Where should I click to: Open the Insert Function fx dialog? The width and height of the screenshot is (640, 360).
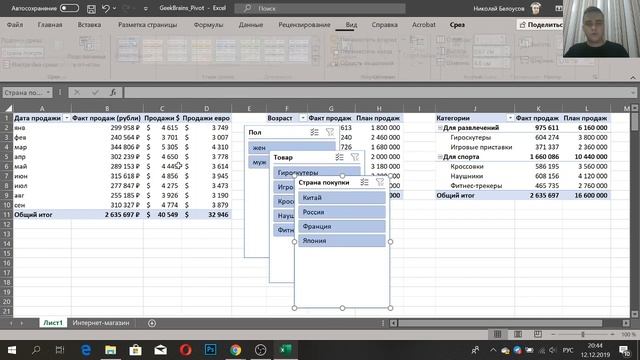tap(113, 93)
